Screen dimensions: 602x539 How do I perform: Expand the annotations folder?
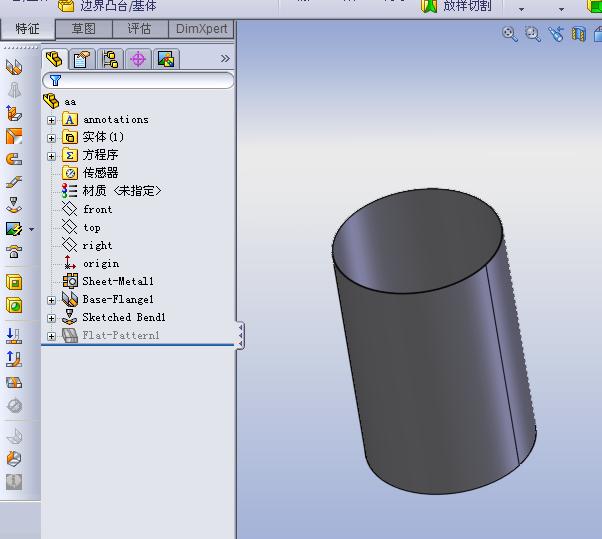click(51, 120)
